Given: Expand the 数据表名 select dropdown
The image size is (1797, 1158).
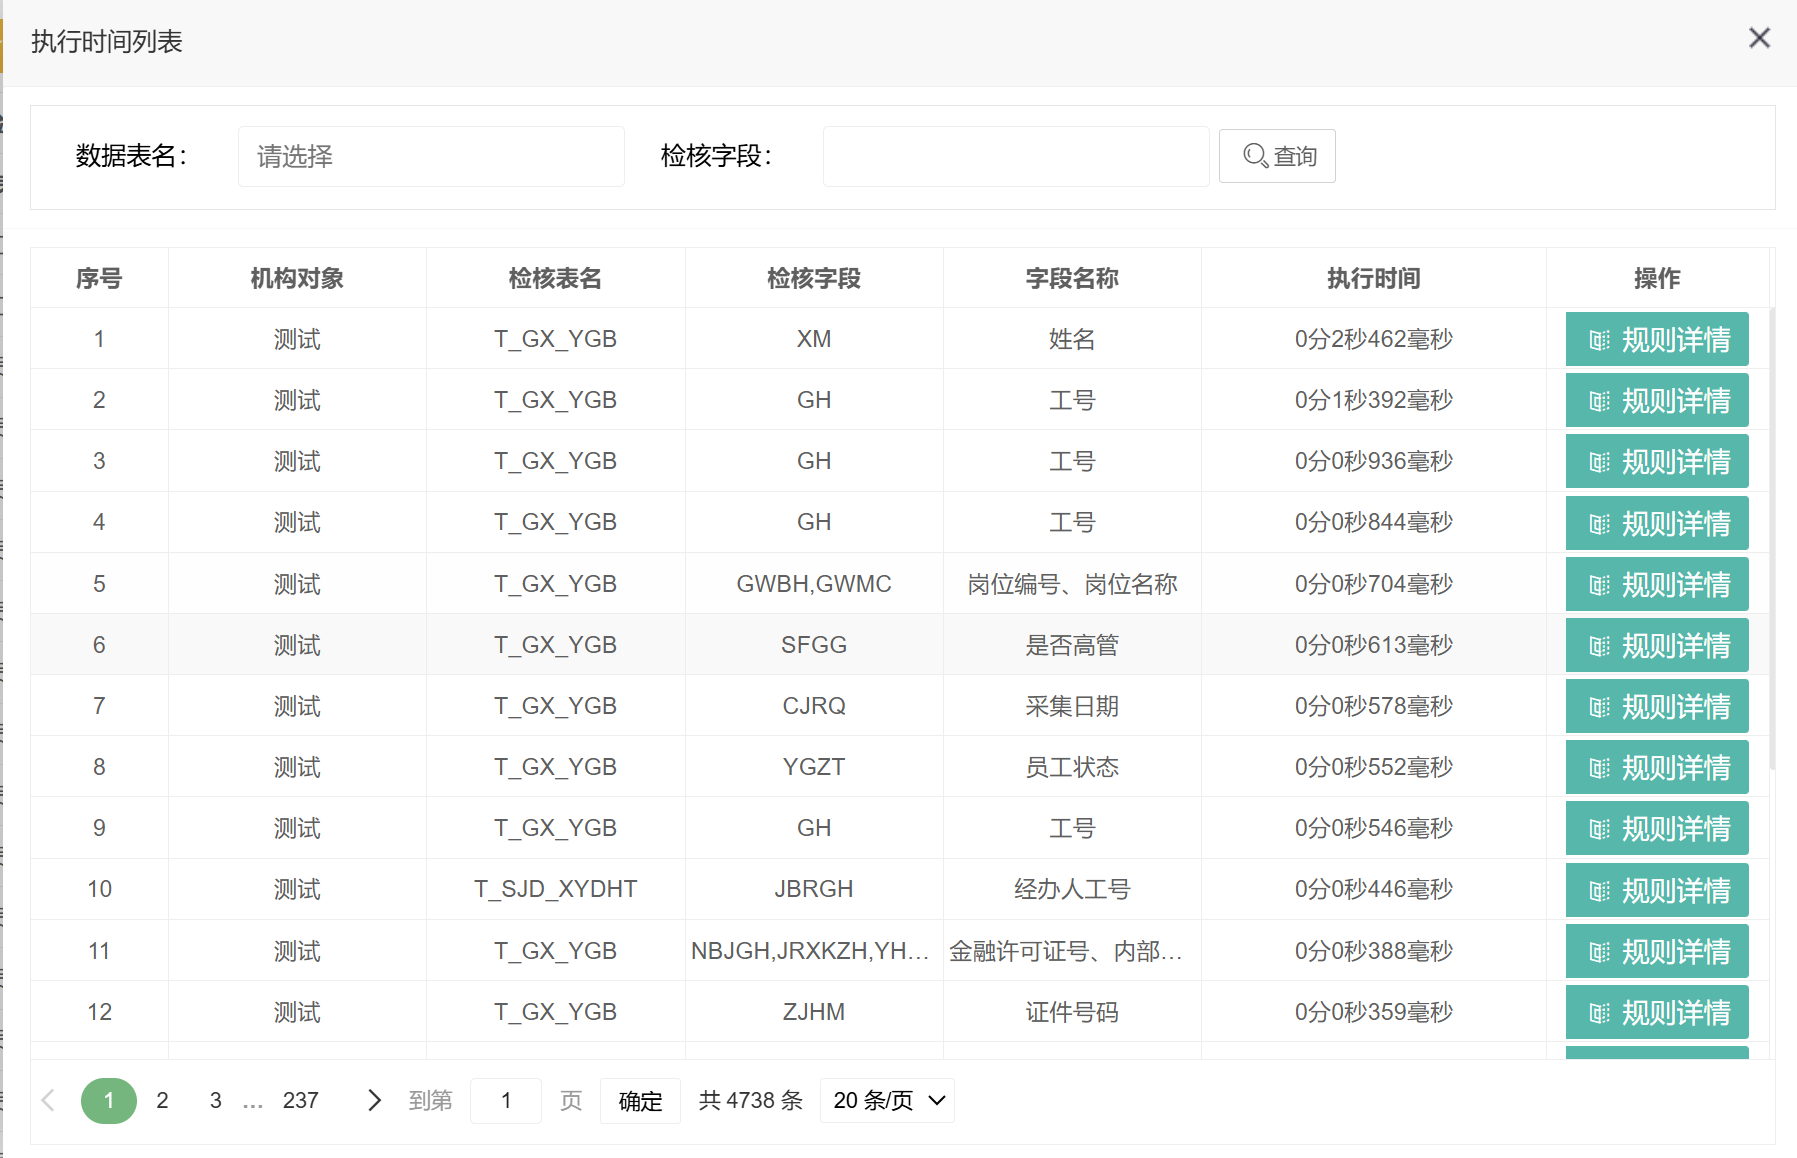Looking at the screenshot, I should pos(431,157).
